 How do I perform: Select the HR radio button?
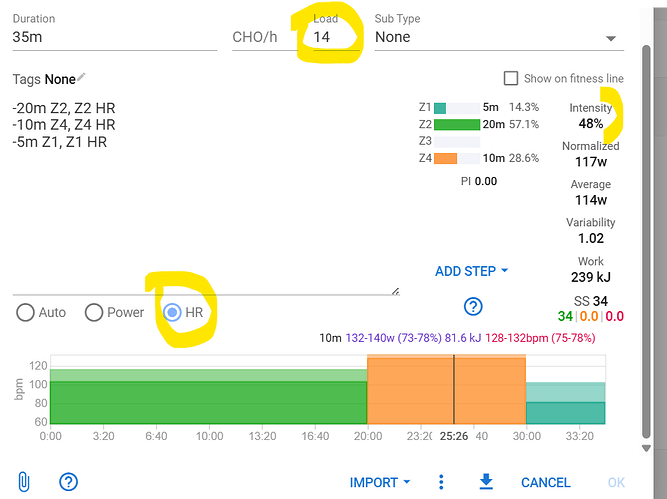pos(172,312)
